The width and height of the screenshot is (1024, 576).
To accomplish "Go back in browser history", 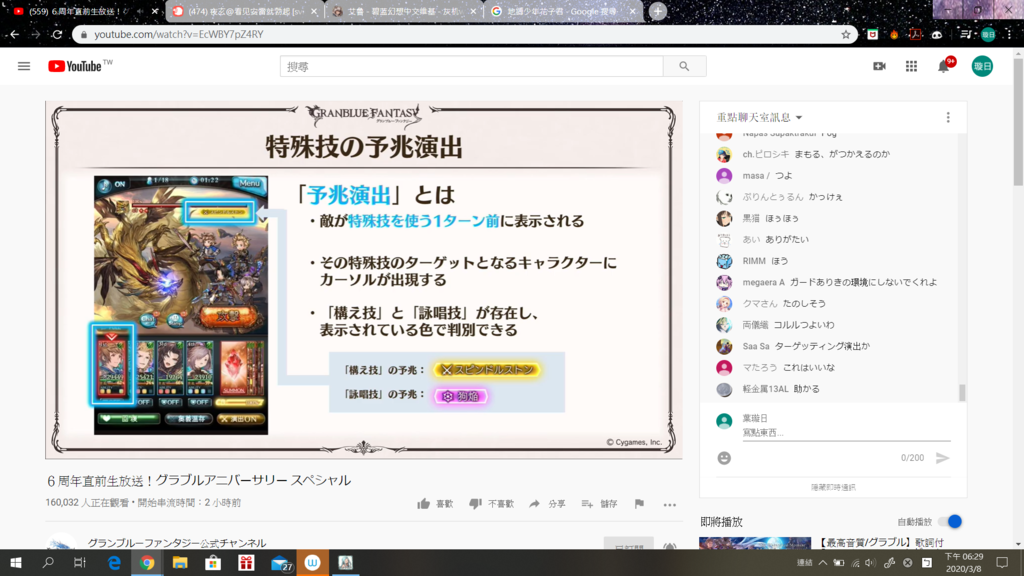I will coord(14,35).
